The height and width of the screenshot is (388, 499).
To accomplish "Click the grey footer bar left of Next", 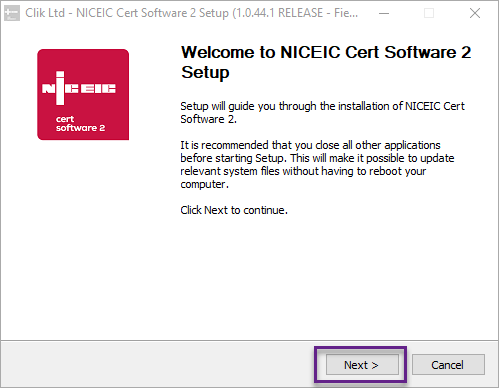I will click(x=157, y=364).
